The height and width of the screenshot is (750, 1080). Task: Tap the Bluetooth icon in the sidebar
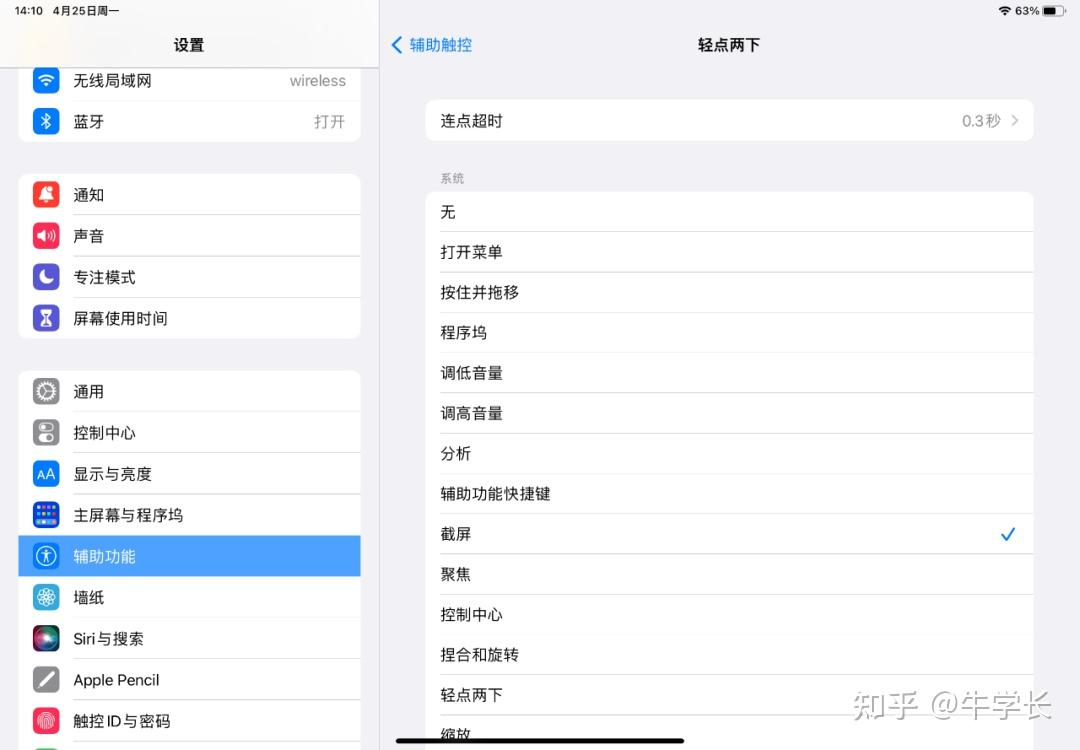coord(45,121)
